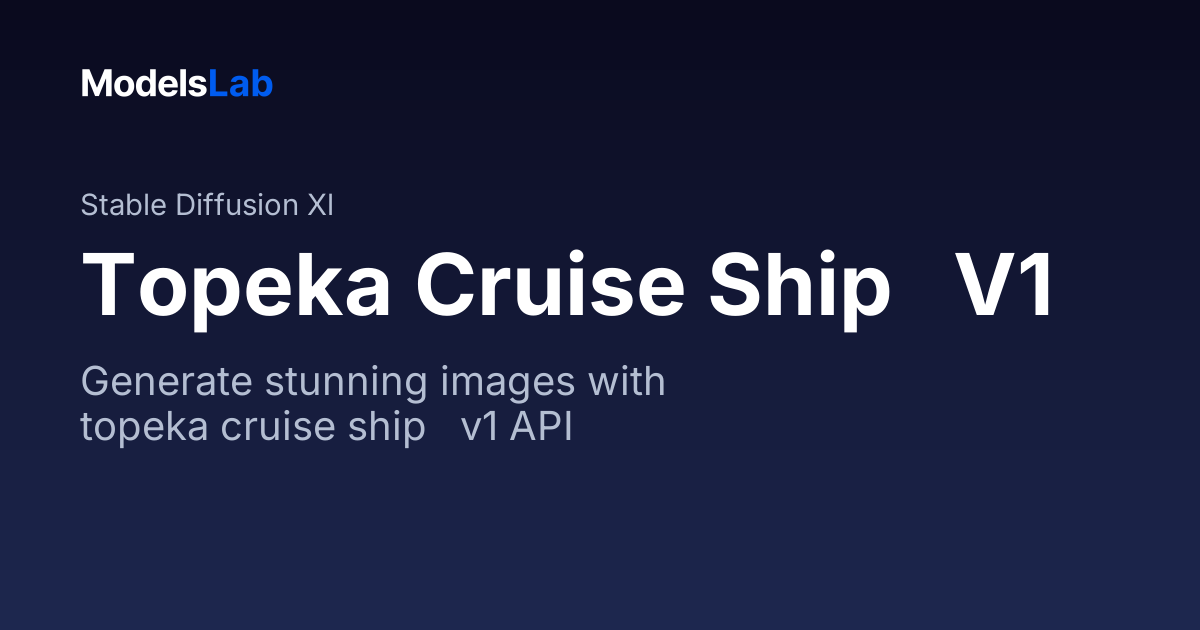This screenshot has width=1200, height=630.
Task: Click the word "Stable" above the headline
Action: coord(124,205)
